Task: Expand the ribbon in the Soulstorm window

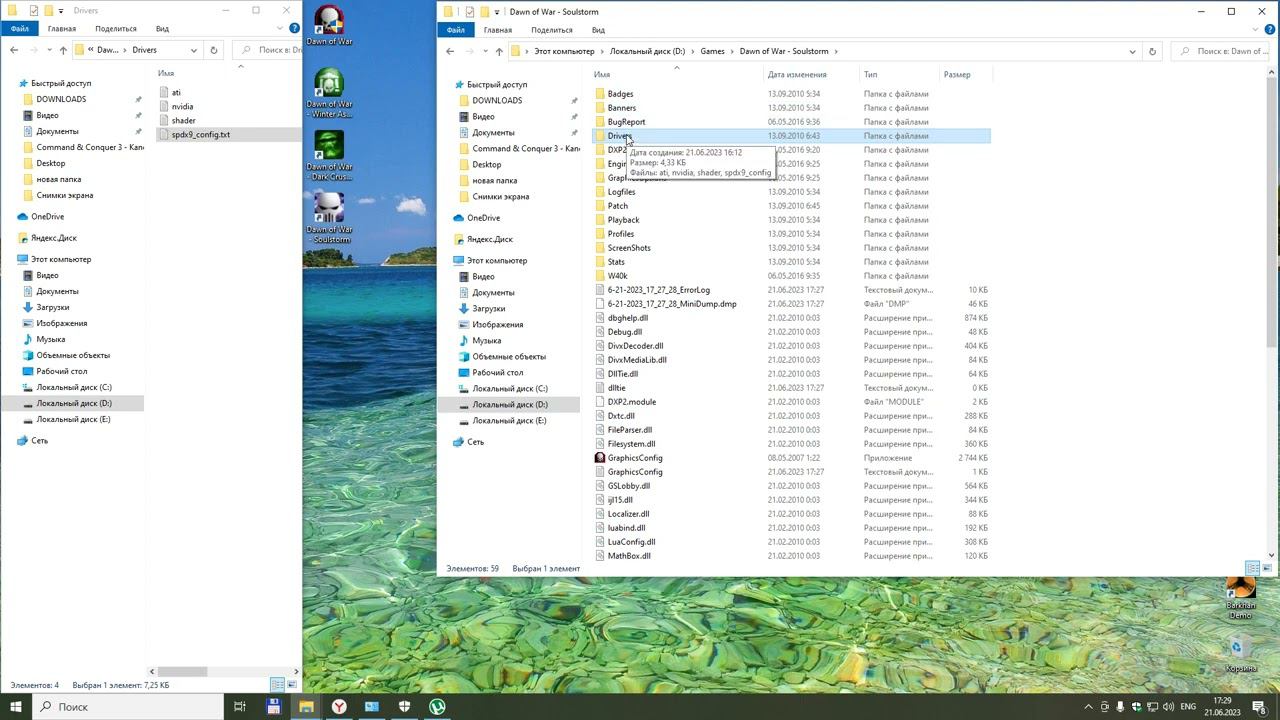Action: click(1254, 29)
